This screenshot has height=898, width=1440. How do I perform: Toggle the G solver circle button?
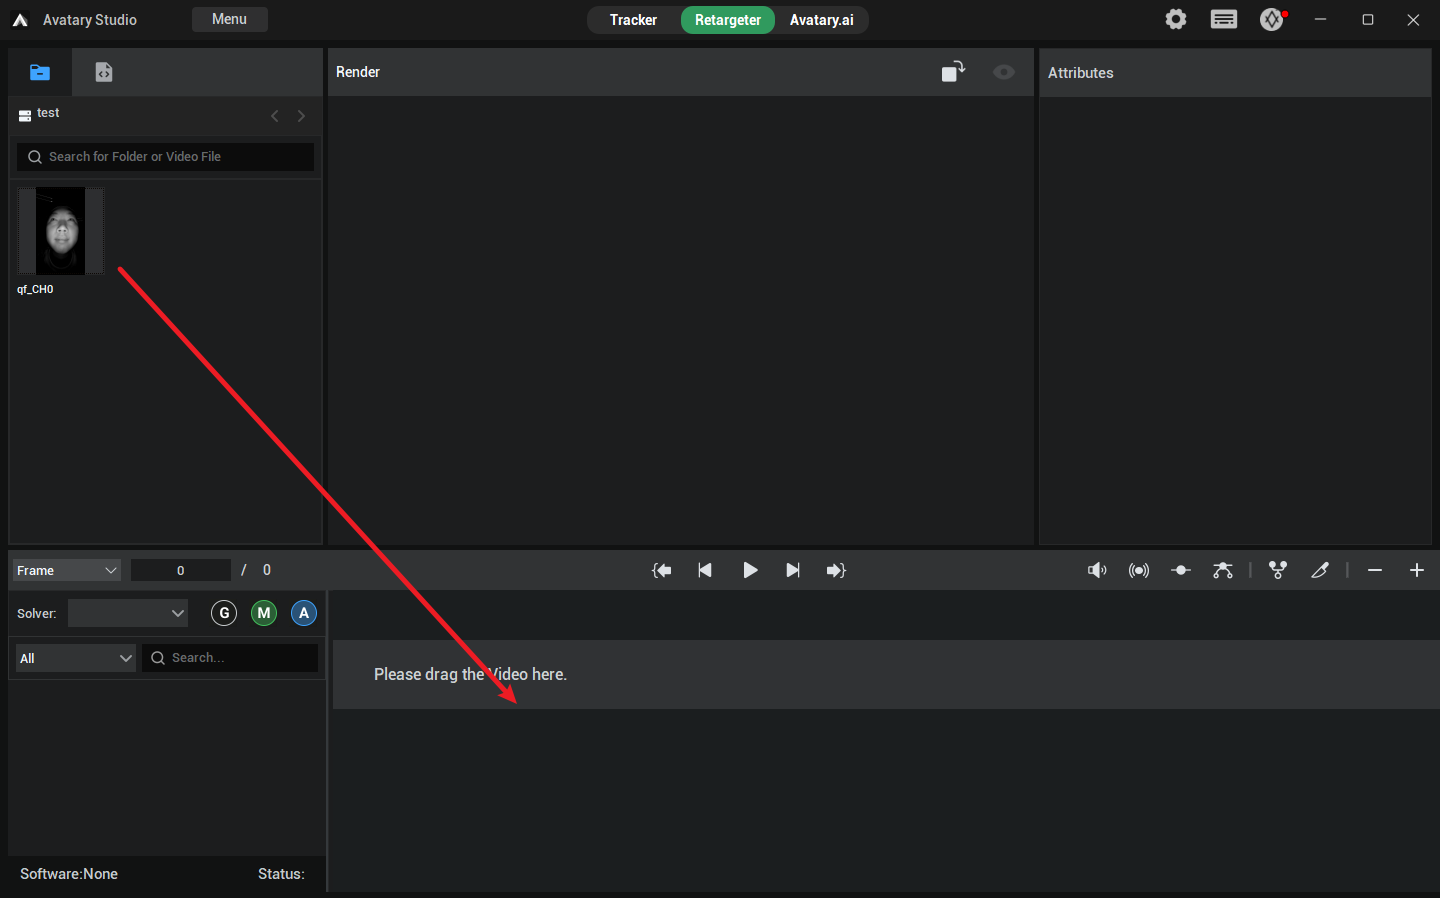(x=224, y=613)
